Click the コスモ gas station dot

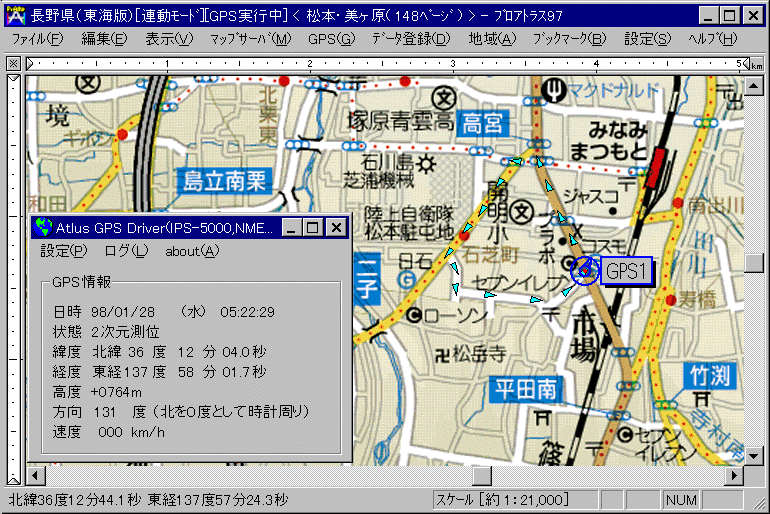(x=563, y=242)
